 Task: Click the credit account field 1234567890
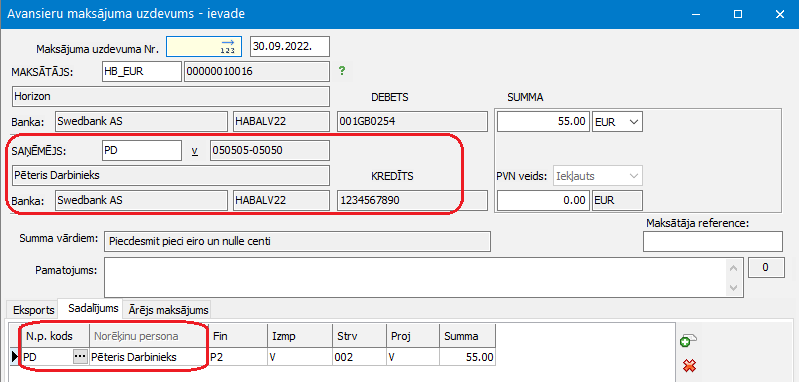pyautogui.click(x=412, y=200)
